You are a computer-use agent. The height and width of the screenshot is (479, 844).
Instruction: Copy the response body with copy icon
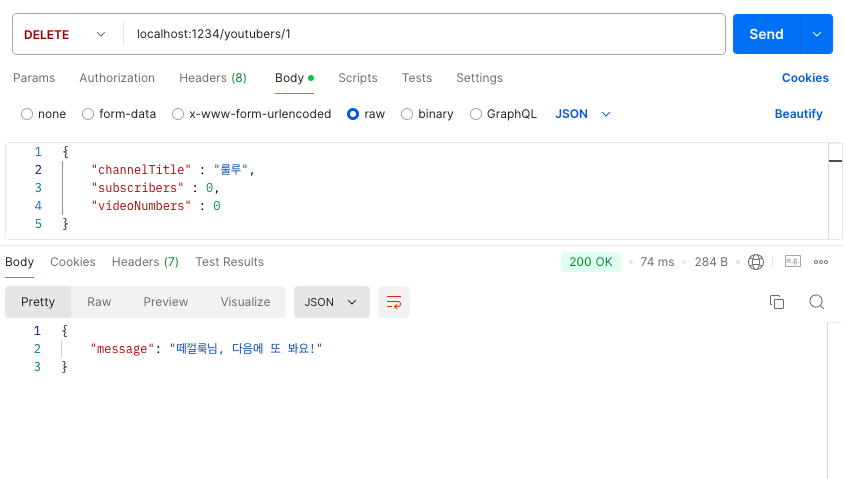[777, 302]
